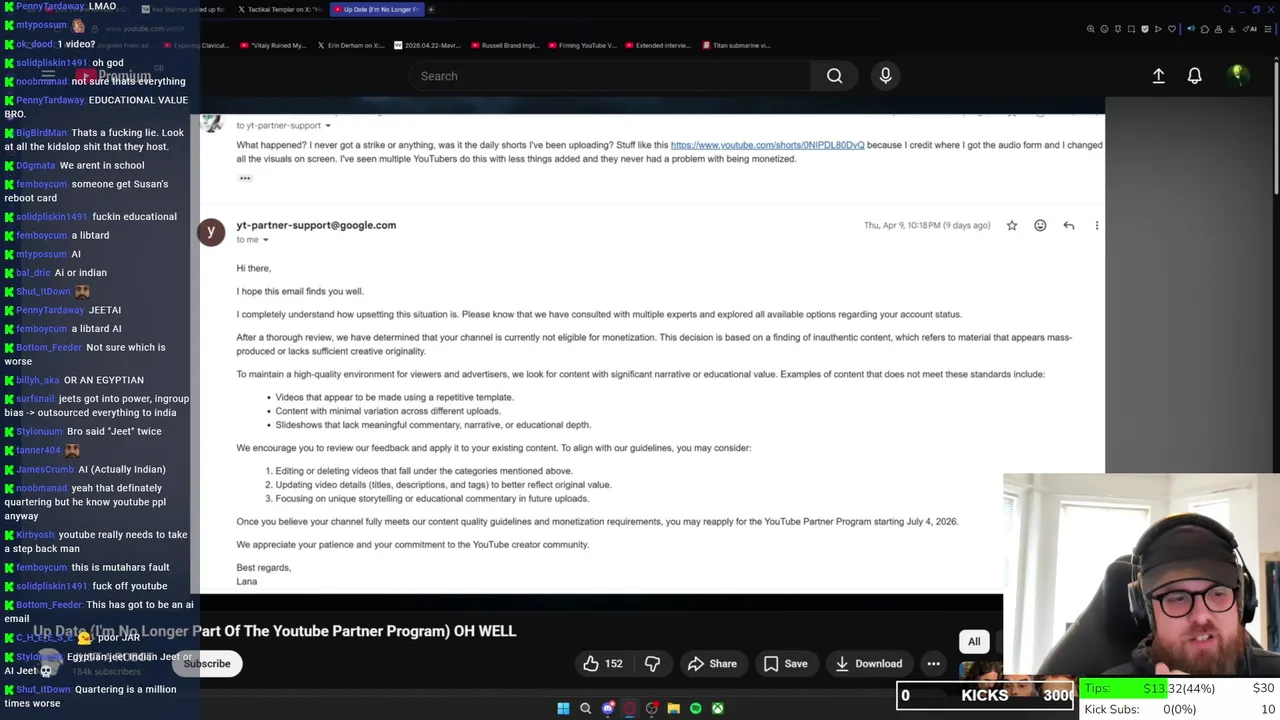The image size is (1280, 720).
Task: Open the 'Titan submarine vi...' bookmark
Action: pos(737,45)
